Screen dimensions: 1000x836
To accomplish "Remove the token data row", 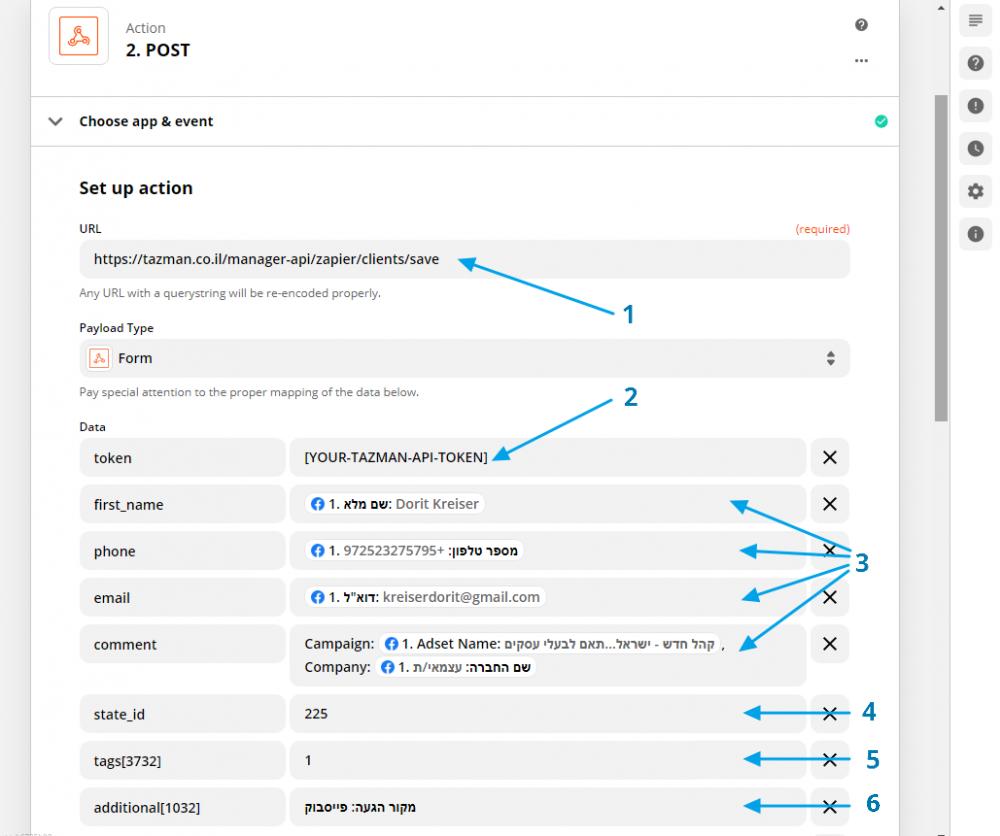I will pyautogui.click(x=829, y=458).
